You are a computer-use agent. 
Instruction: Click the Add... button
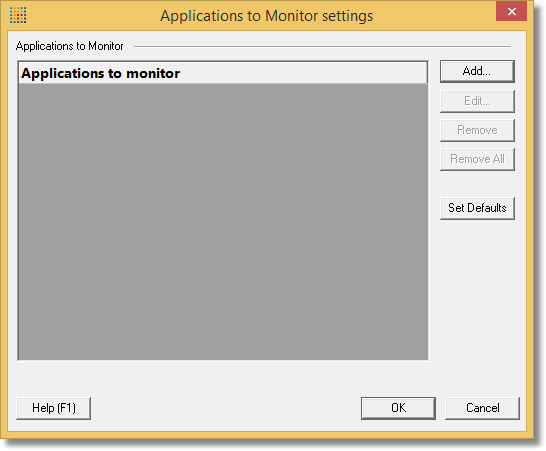point(477,71)
